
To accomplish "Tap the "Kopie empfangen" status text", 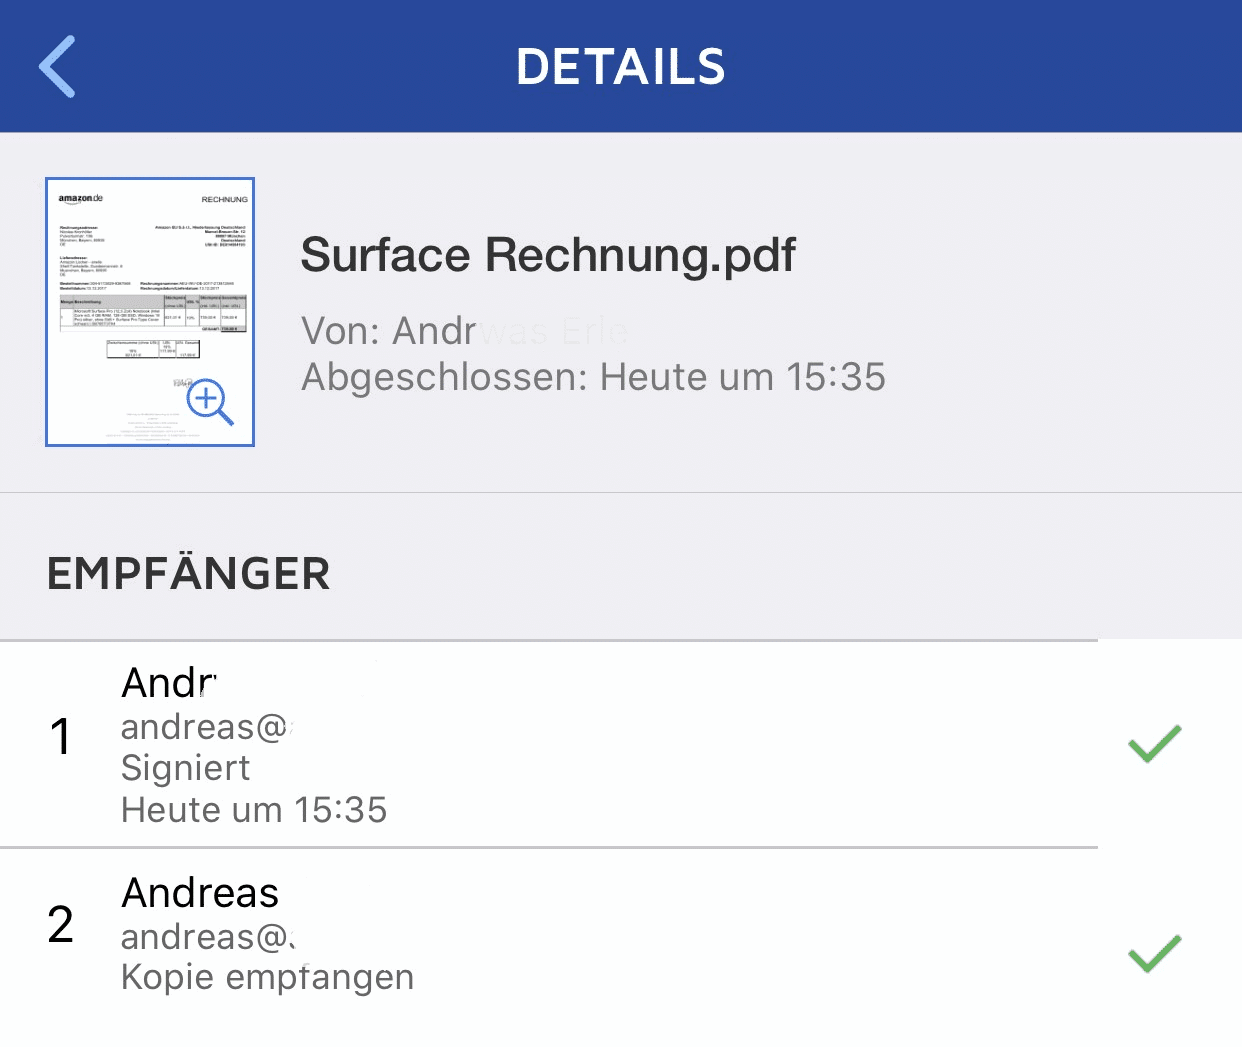I will [267, 977].
